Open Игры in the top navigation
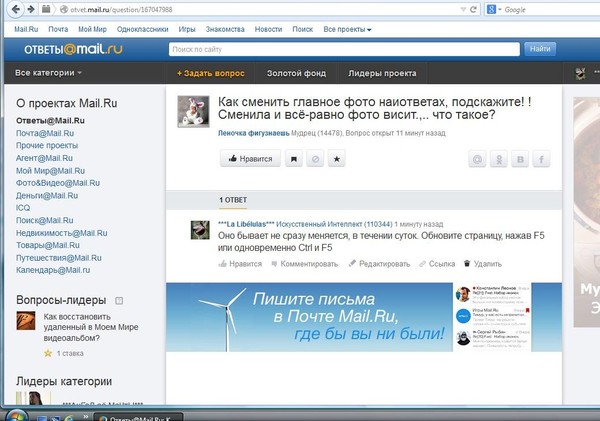The image size is (600, 421). (x=187, y=29)
